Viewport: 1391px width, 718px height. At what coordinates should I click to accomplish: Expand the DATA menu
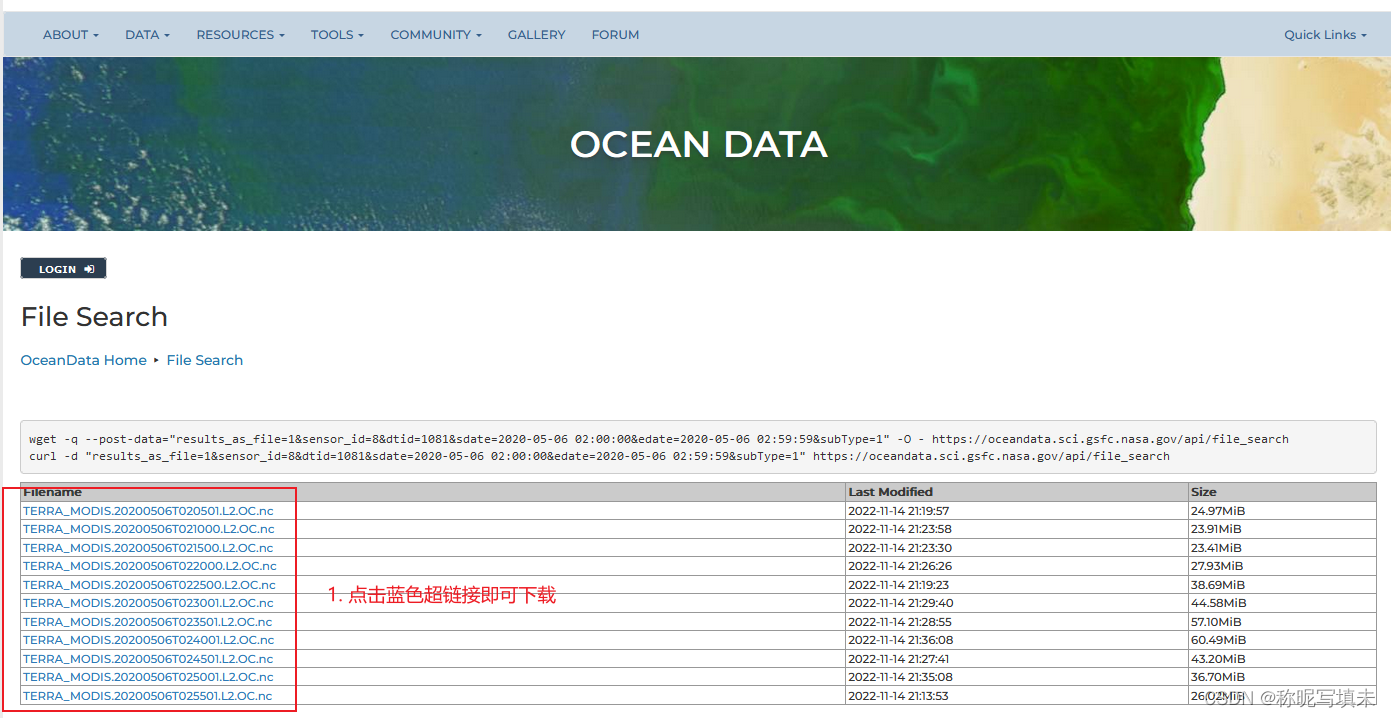coord(147,34)
